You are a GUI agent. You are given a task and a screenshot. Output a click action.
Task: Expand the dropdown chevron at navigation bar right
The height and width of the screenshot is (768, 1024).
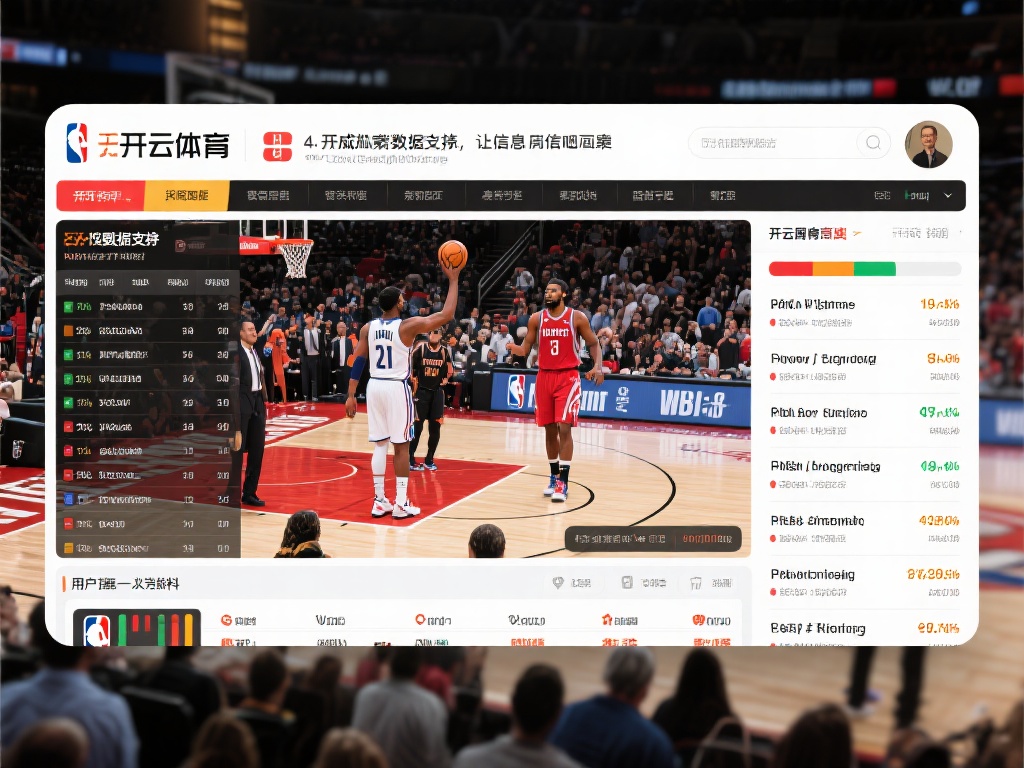click(947, 196)
